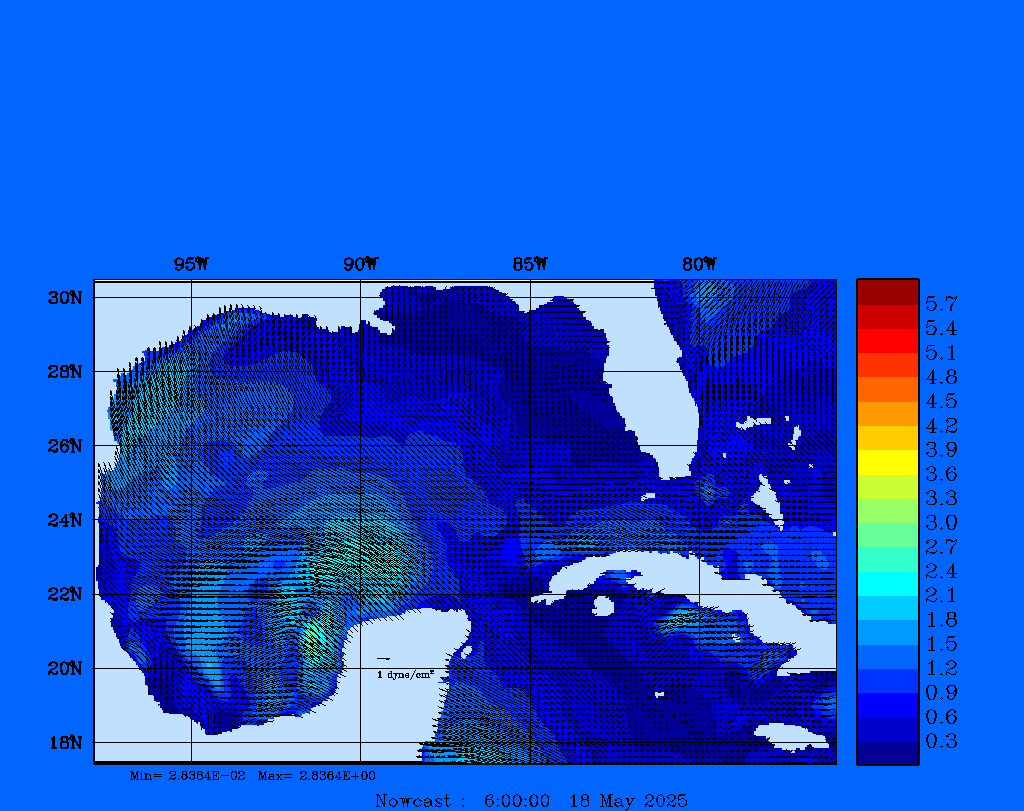The width and height of the screenshot is (1024, 811).
Task: Click the Min value text below the map
Action: coord(187,775)
